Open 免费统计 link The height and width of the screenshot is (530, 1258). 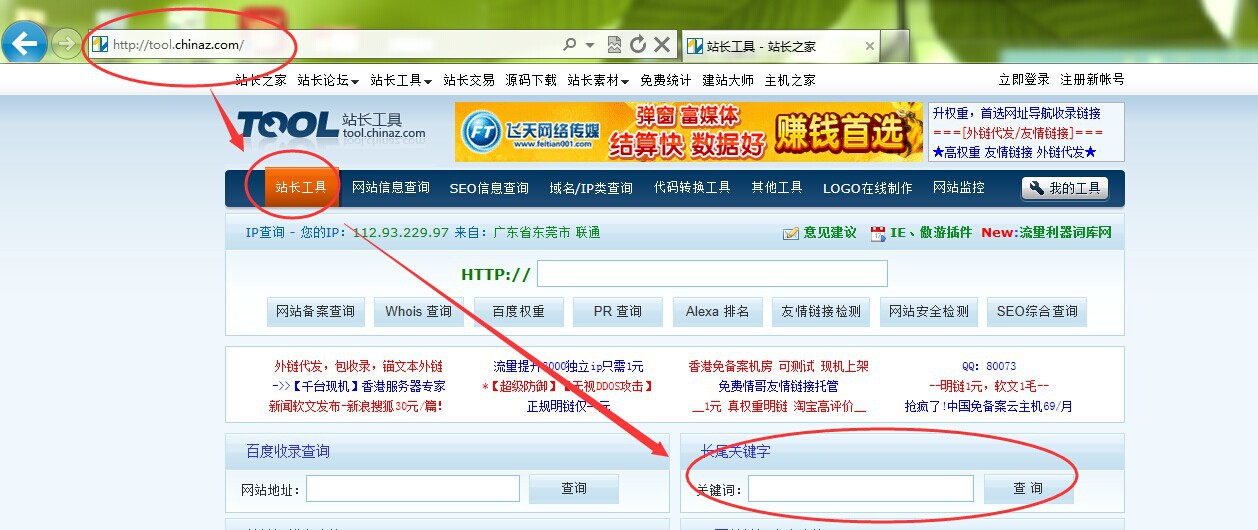coord(666,80)
